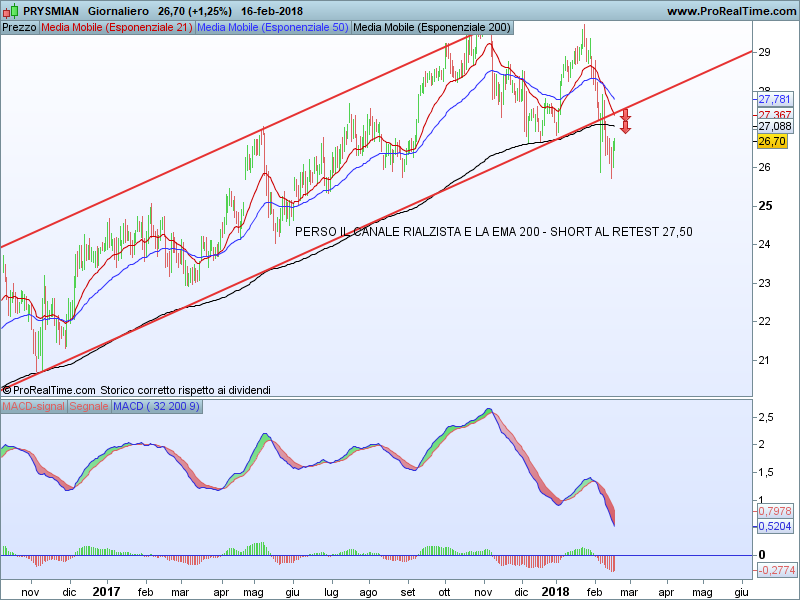Viewport: 800px width, 600px height.
Task: Select the Prezzo legend tab
Action: tap(20, 27)
